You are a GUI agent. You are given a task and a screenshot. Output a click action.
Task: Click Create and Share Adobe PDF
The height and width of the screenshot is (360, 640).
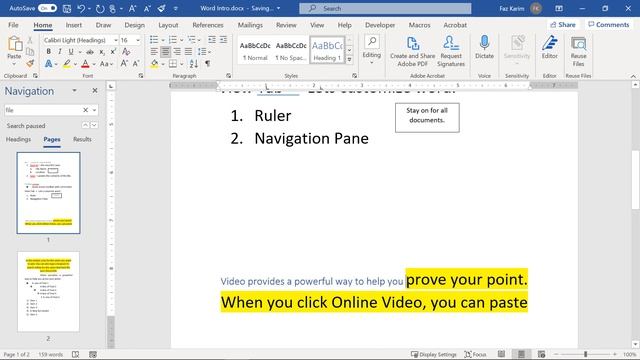[413, 51]
